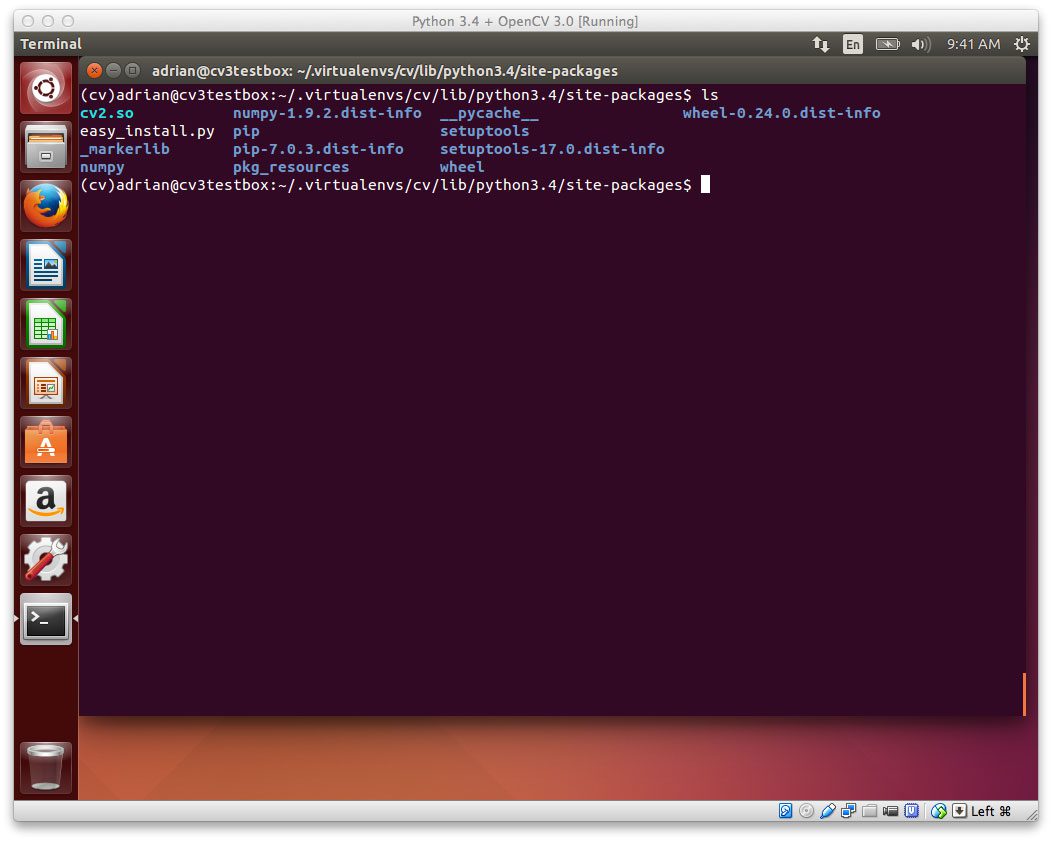Viewport: 1052px width, 841px height.
Task: Mute sound via the volume indicator
Action: click(920, 44)
